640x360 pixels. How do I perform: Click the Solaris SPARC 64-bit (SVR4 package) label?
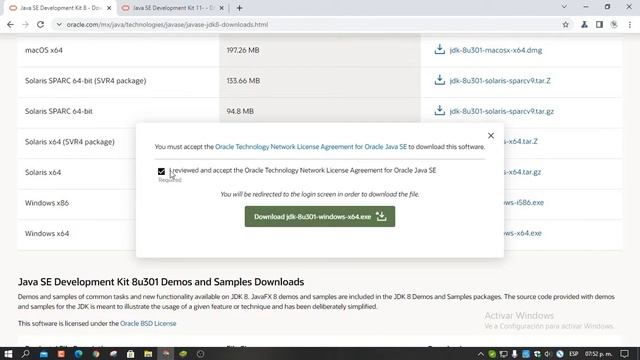[x=86, y=81]
